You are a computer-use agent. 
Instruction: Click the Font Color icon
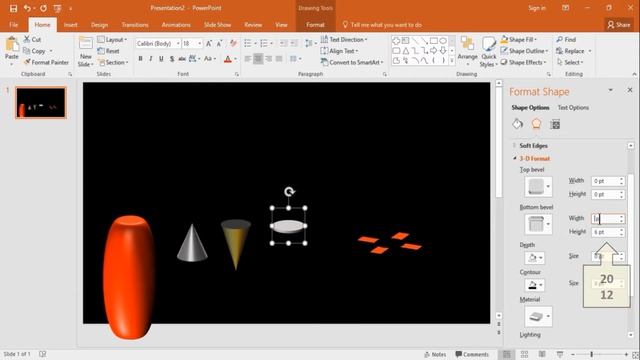[228, 59]
